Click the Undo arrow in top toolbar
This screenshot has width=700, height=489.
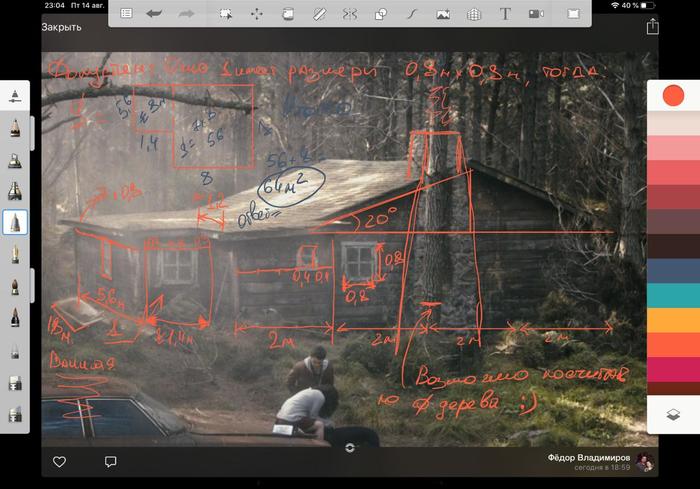[154, 14]
